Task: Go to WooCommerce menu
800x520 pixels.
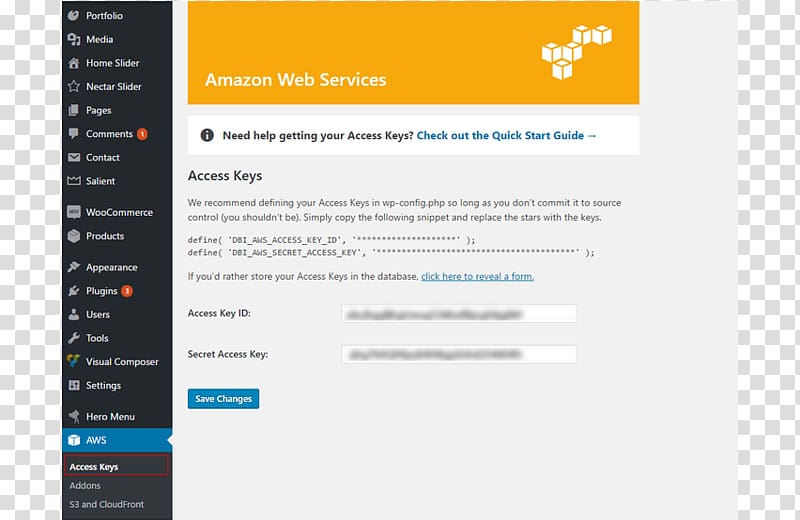Action: click(x=119, y=212)
